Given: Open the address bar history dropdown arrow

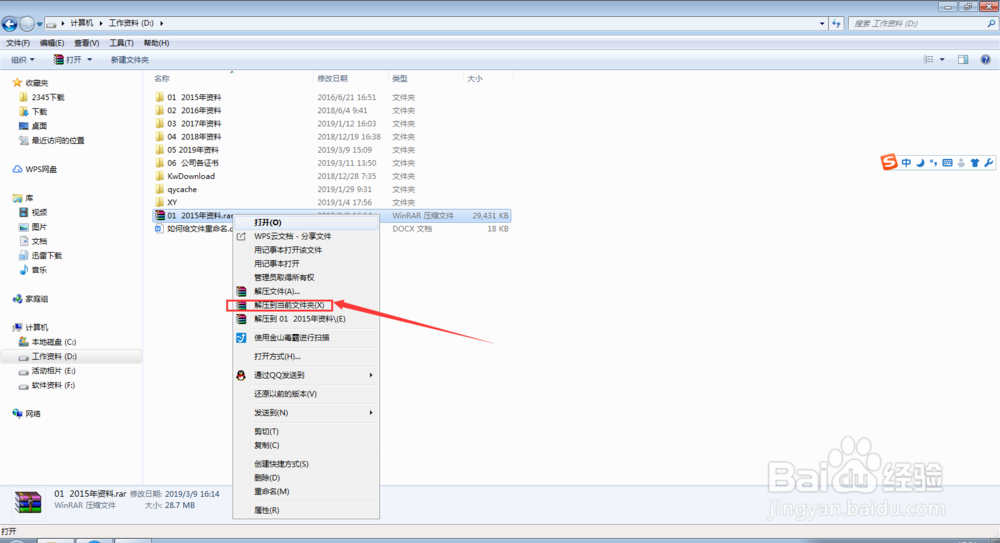Looking at the screenshot, I should [x=821, y=24].
